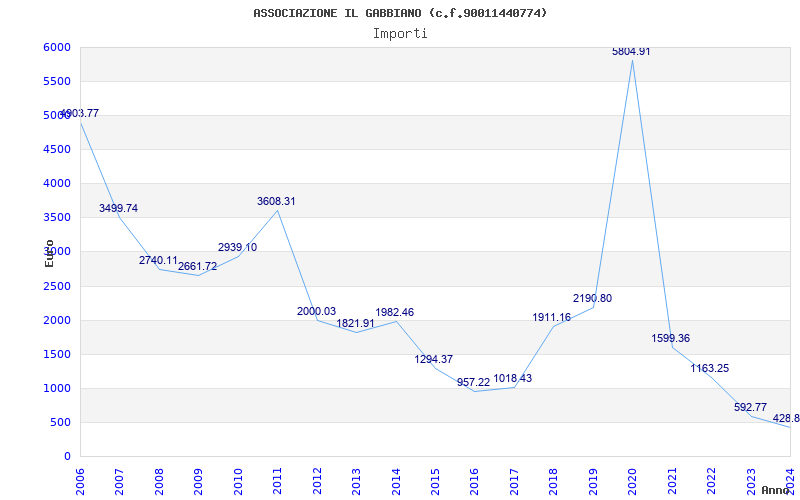
Task: Select the 1163.25 data label
Action: click(x=710, y=368)
